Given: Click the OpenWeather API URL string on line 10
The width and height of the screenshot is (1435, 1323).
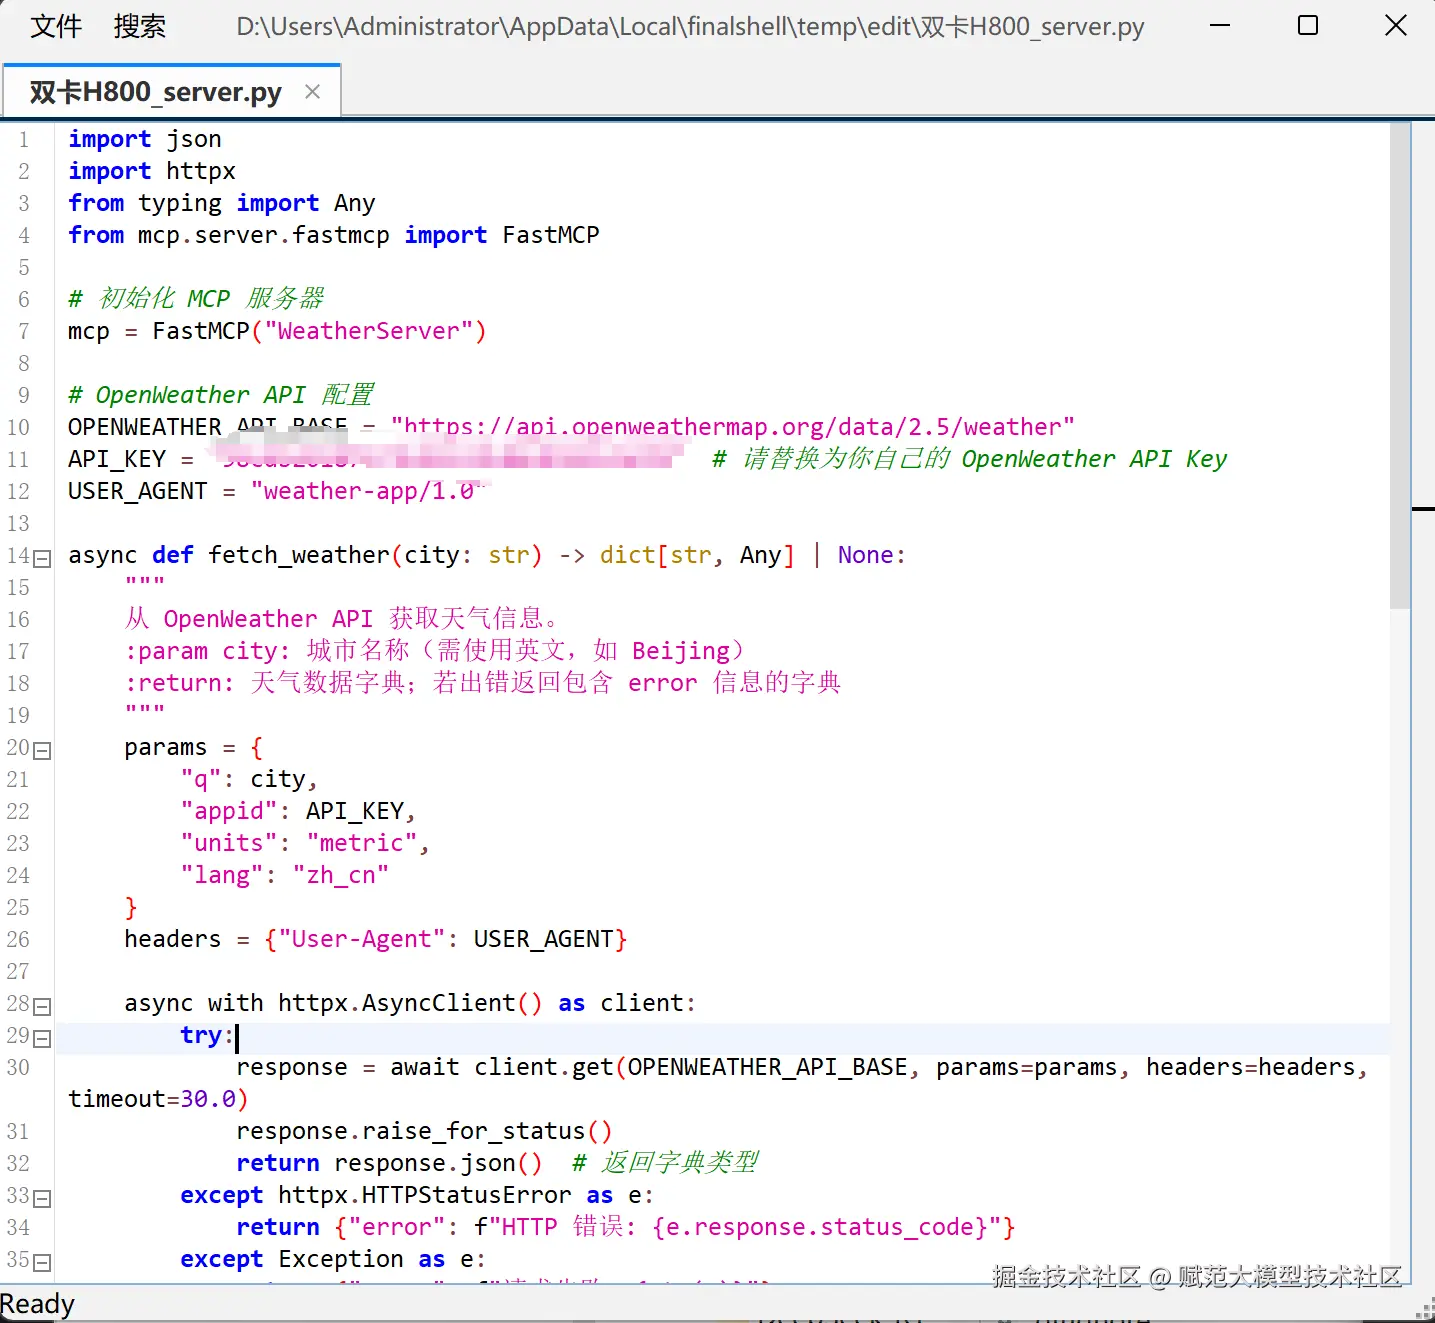Looking at the screenshot, I should (x=733, y=427).
